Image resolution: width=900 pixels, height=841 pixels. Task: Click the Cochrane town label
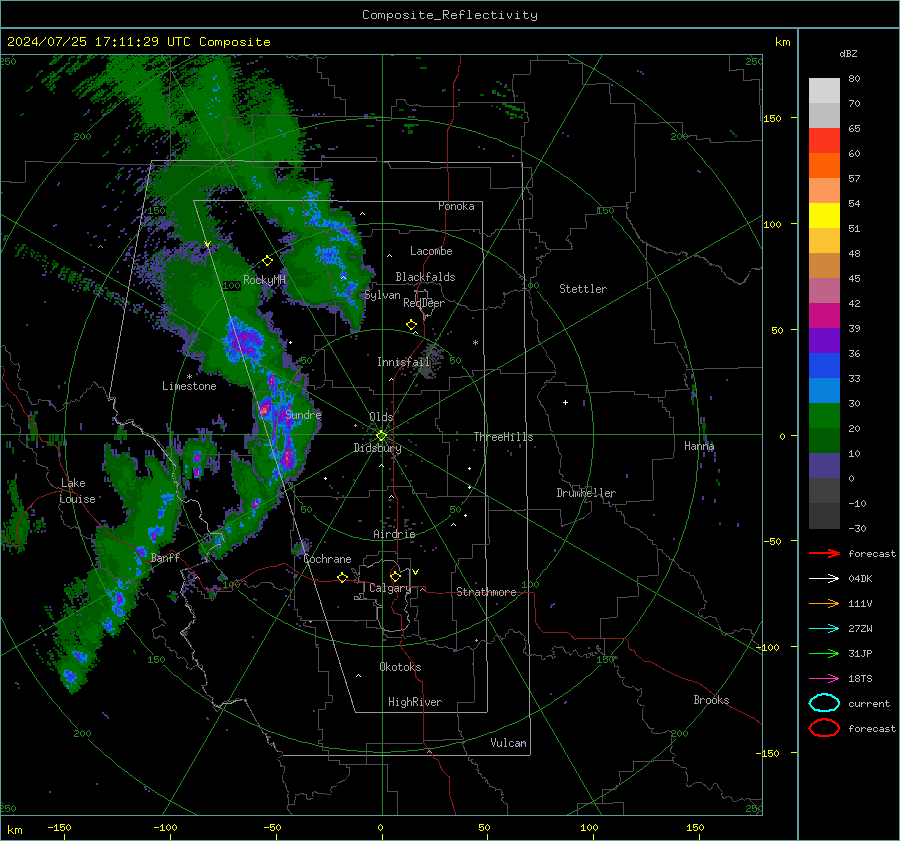coord(327,559)
